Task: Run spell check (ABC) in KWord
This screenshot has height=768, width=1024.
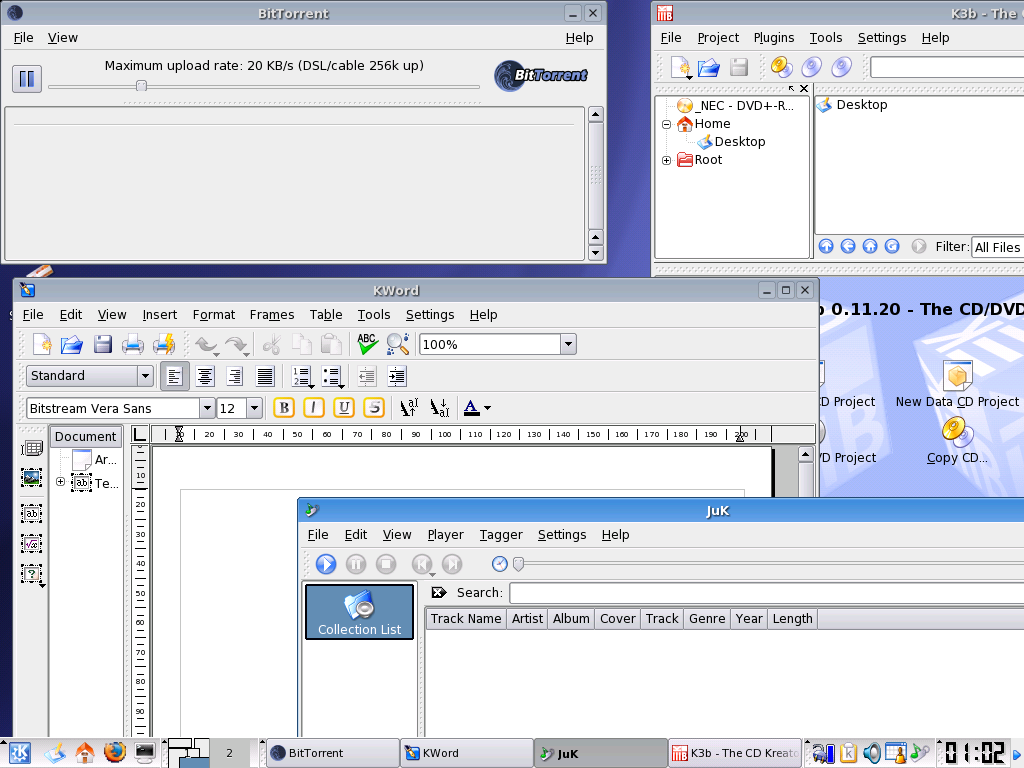Action: [367, 344]
